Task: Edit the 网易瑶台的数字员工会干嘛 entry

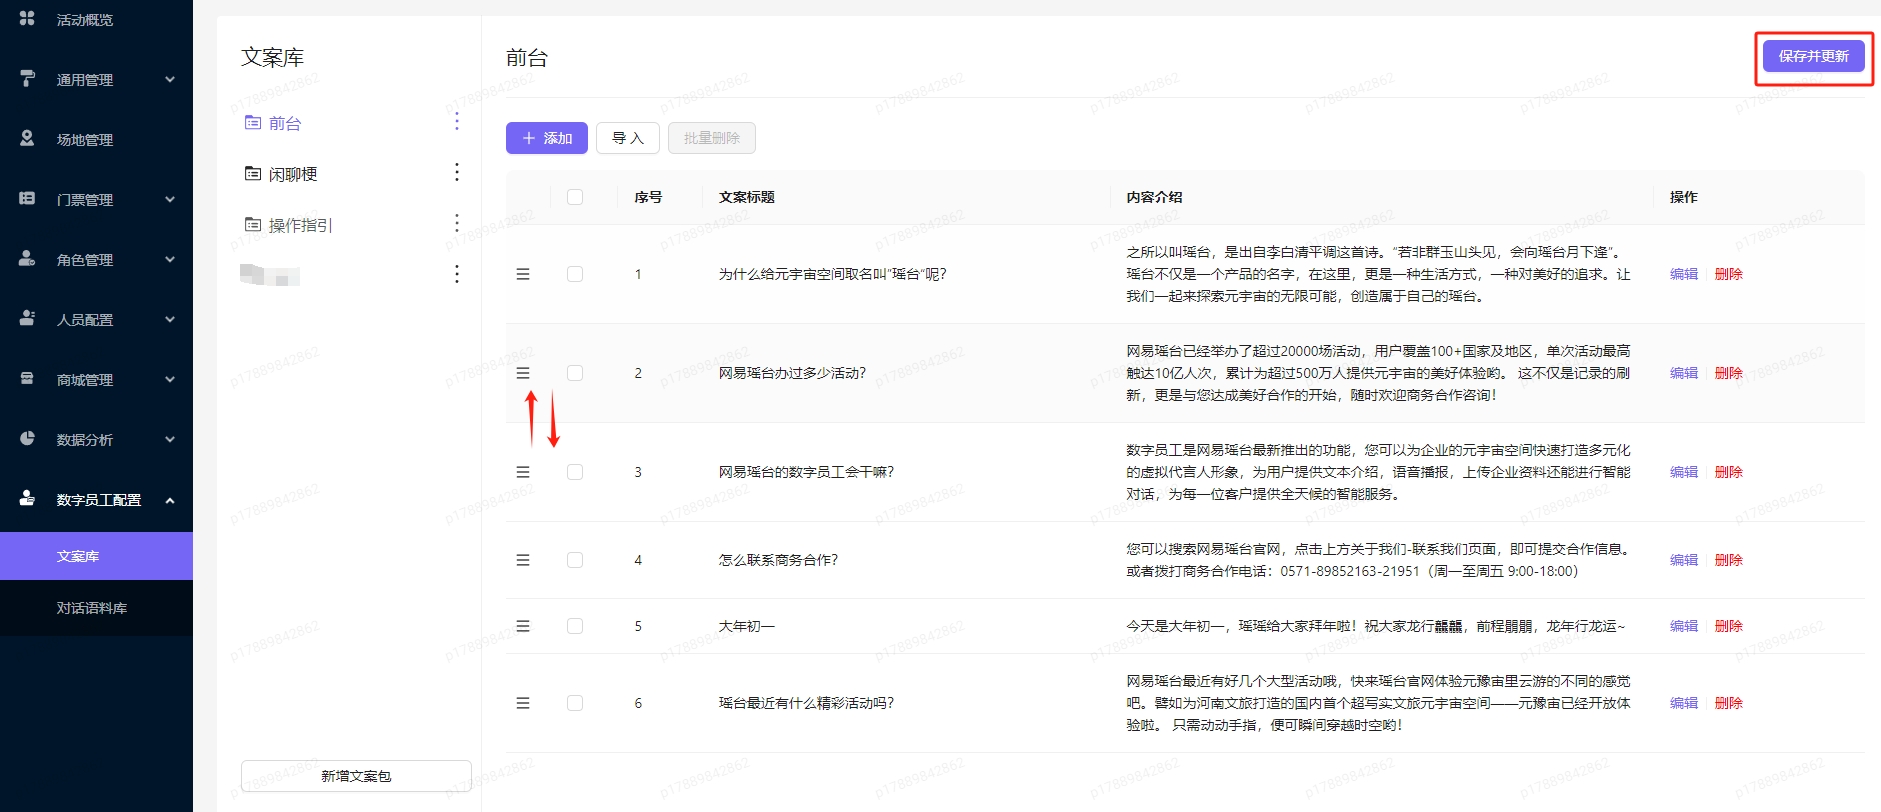Action: (1684, 472)
